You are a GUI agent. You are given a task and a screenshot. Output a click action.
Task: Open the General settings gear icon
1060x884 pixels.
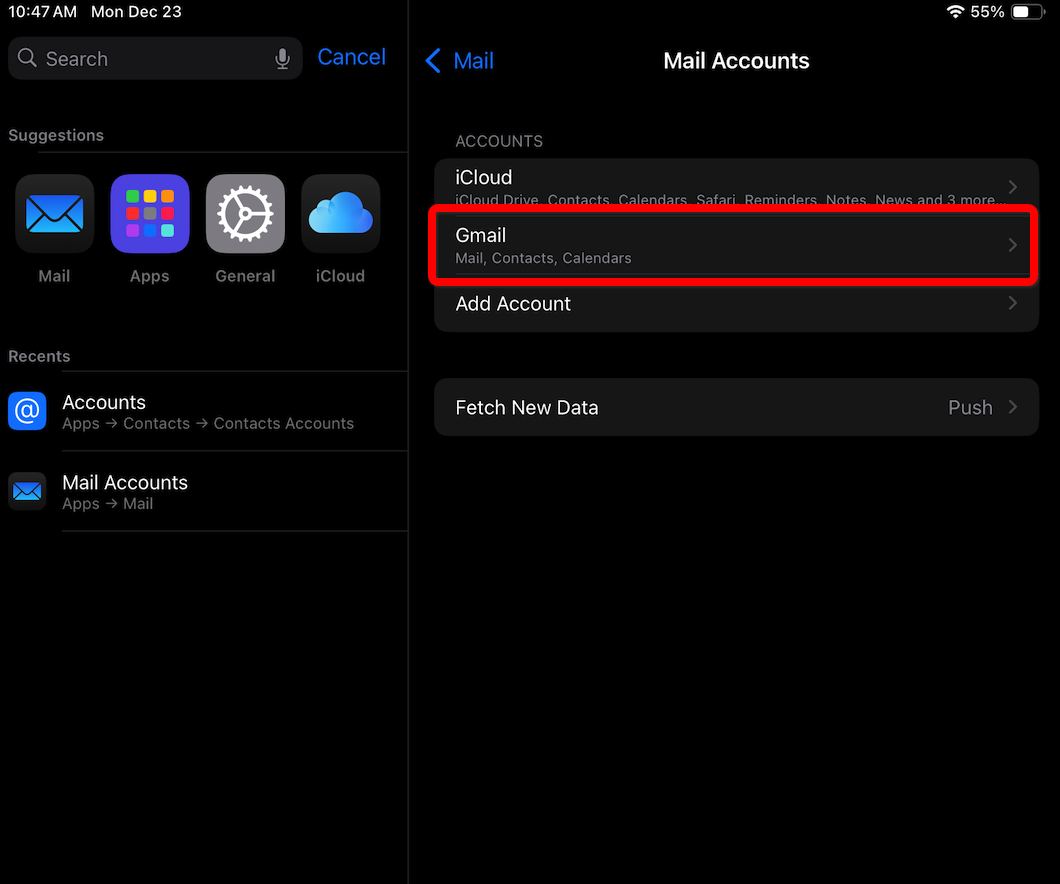(245, 214)
